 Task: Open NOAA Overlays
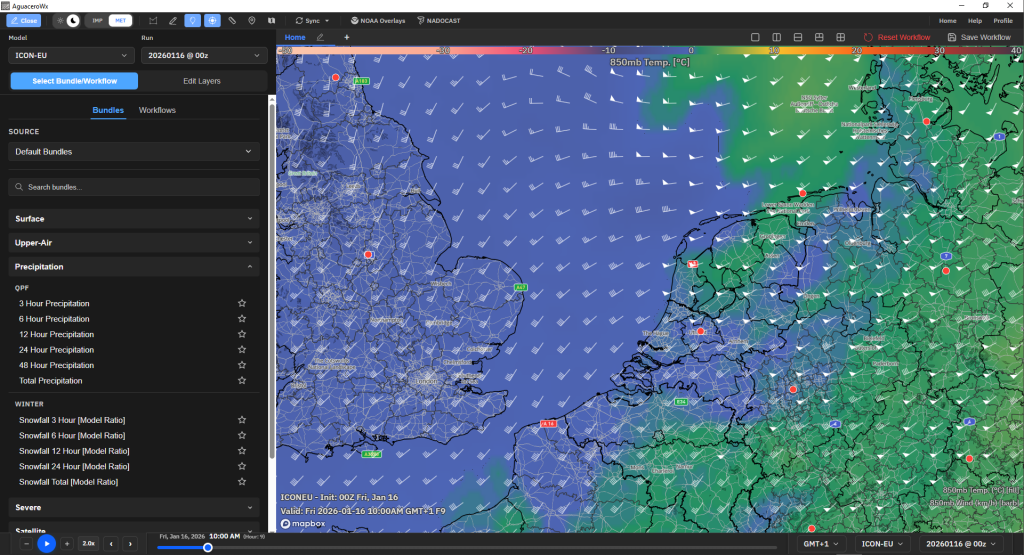pos(377,21)
